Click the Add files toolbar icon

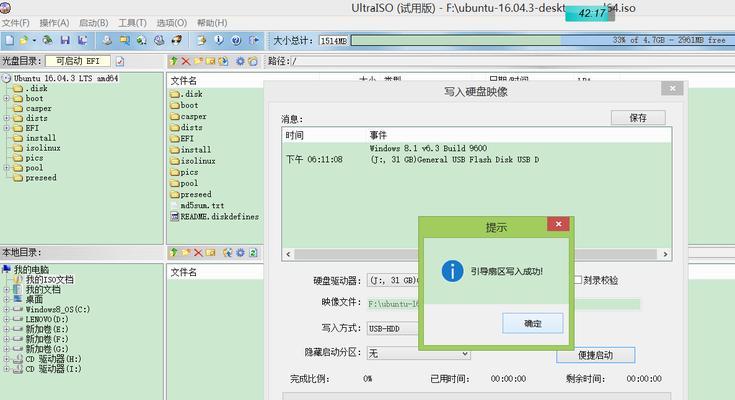click(x=202, y=40)
